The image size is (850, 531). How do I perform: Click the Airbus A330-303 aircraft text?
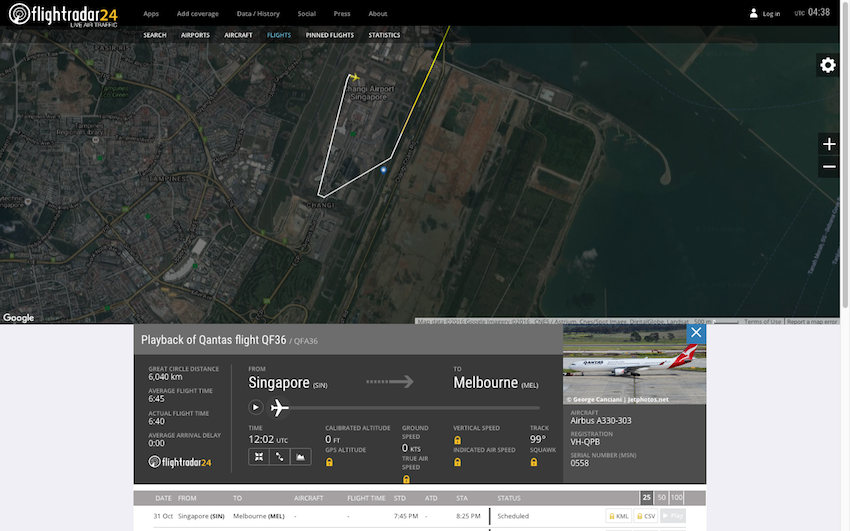click(601, 420)
